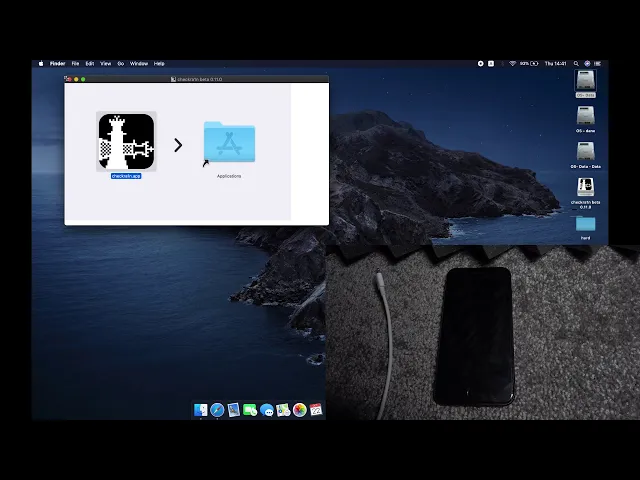Open the Finder menu
640x480 pixels.
(x=58, y=64)
